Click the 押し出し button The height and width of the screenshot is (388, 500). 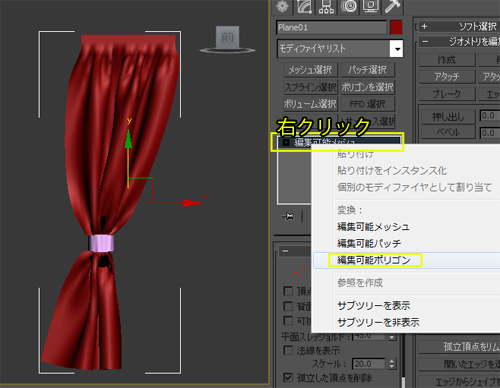[448, 116]
